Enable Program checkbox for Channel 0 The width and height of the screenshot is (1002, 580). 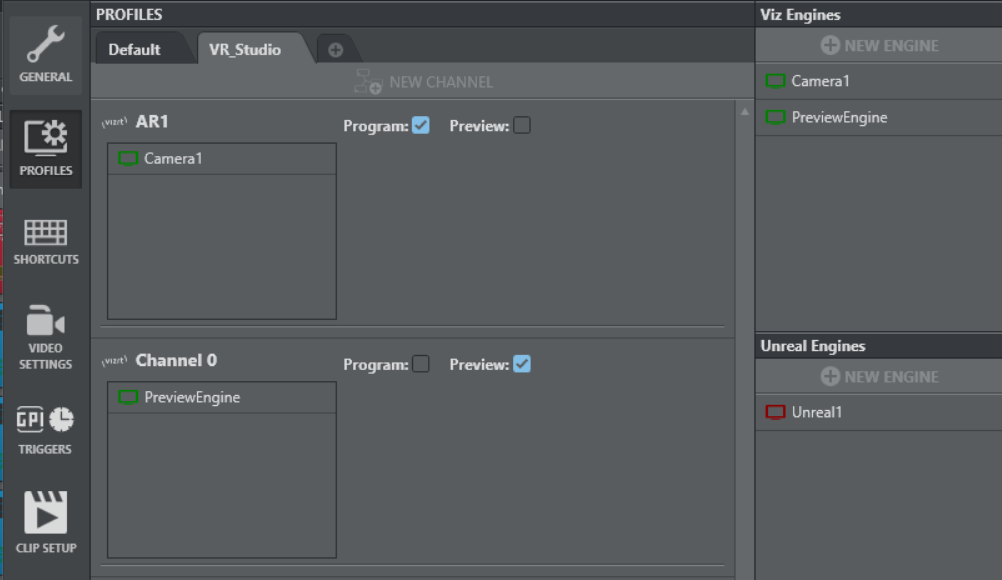pos(421,364)
